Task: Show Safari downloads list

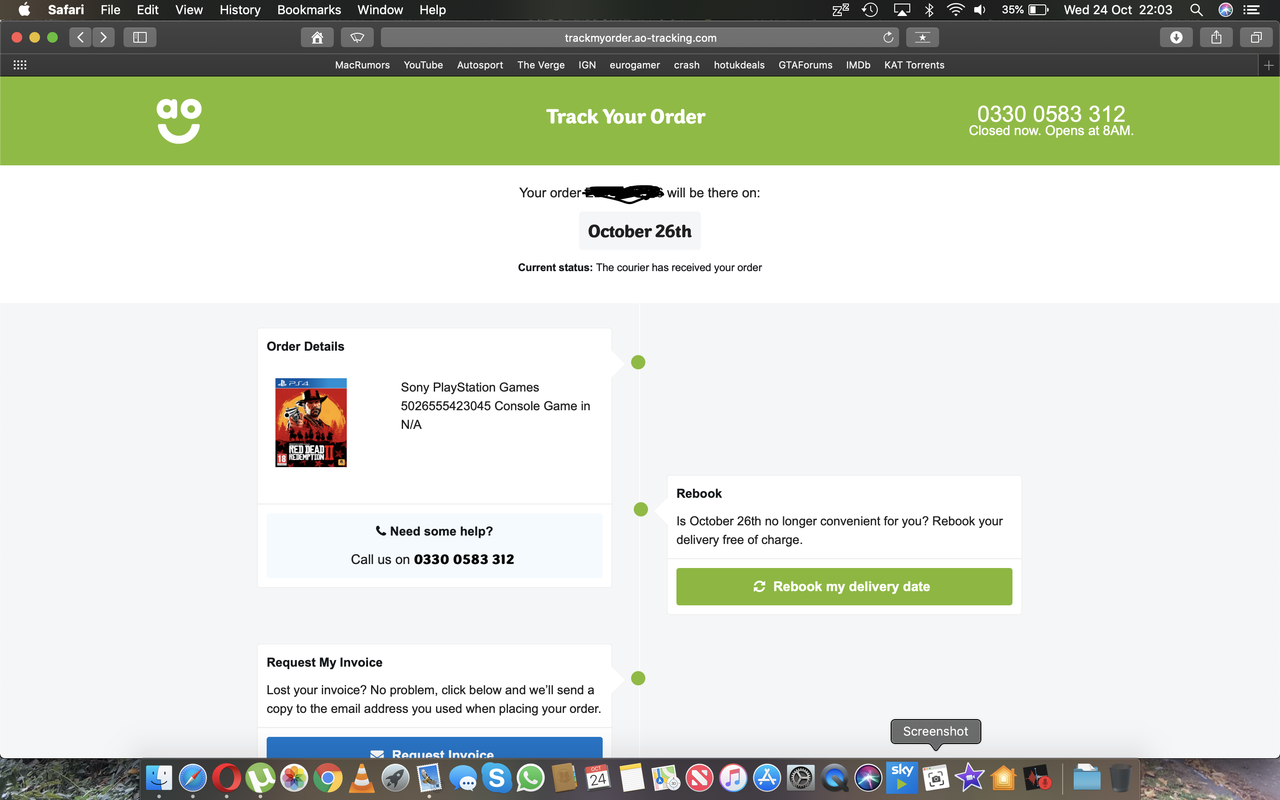Action: 1176,37
